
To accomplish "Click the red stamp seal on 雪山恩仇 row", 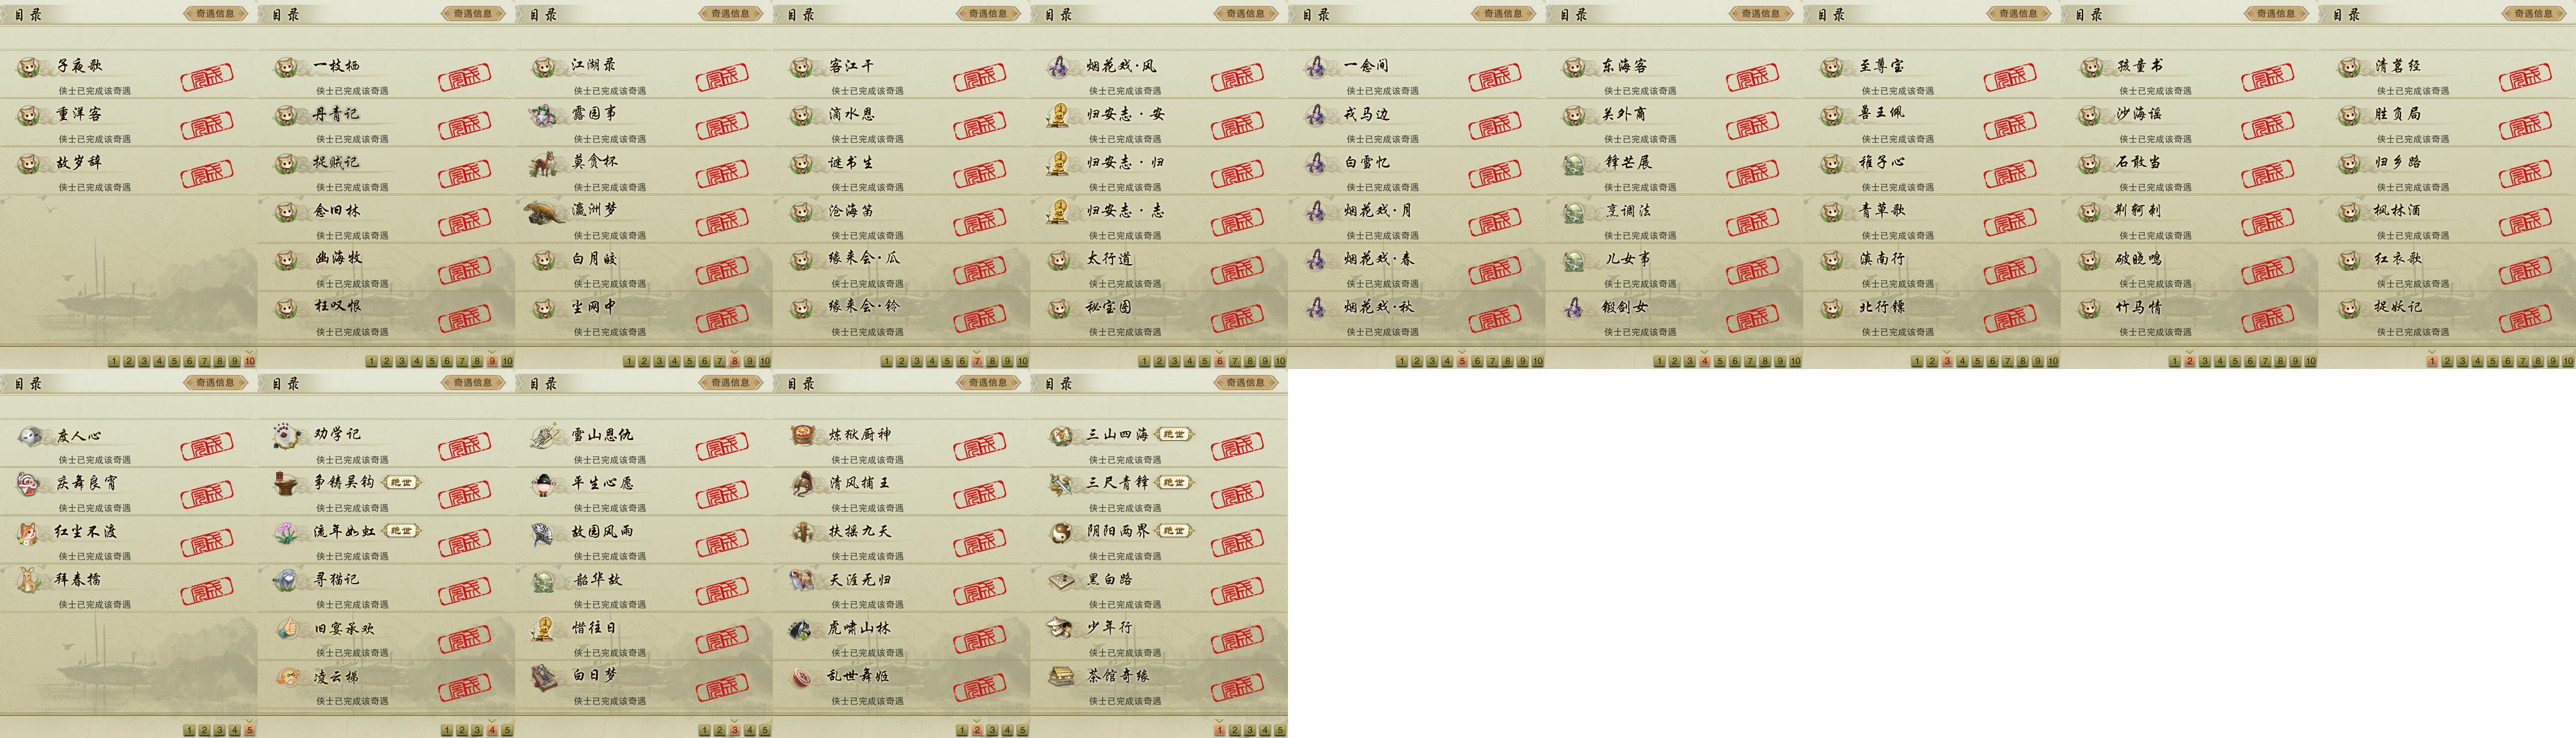I will pos(722,445).
